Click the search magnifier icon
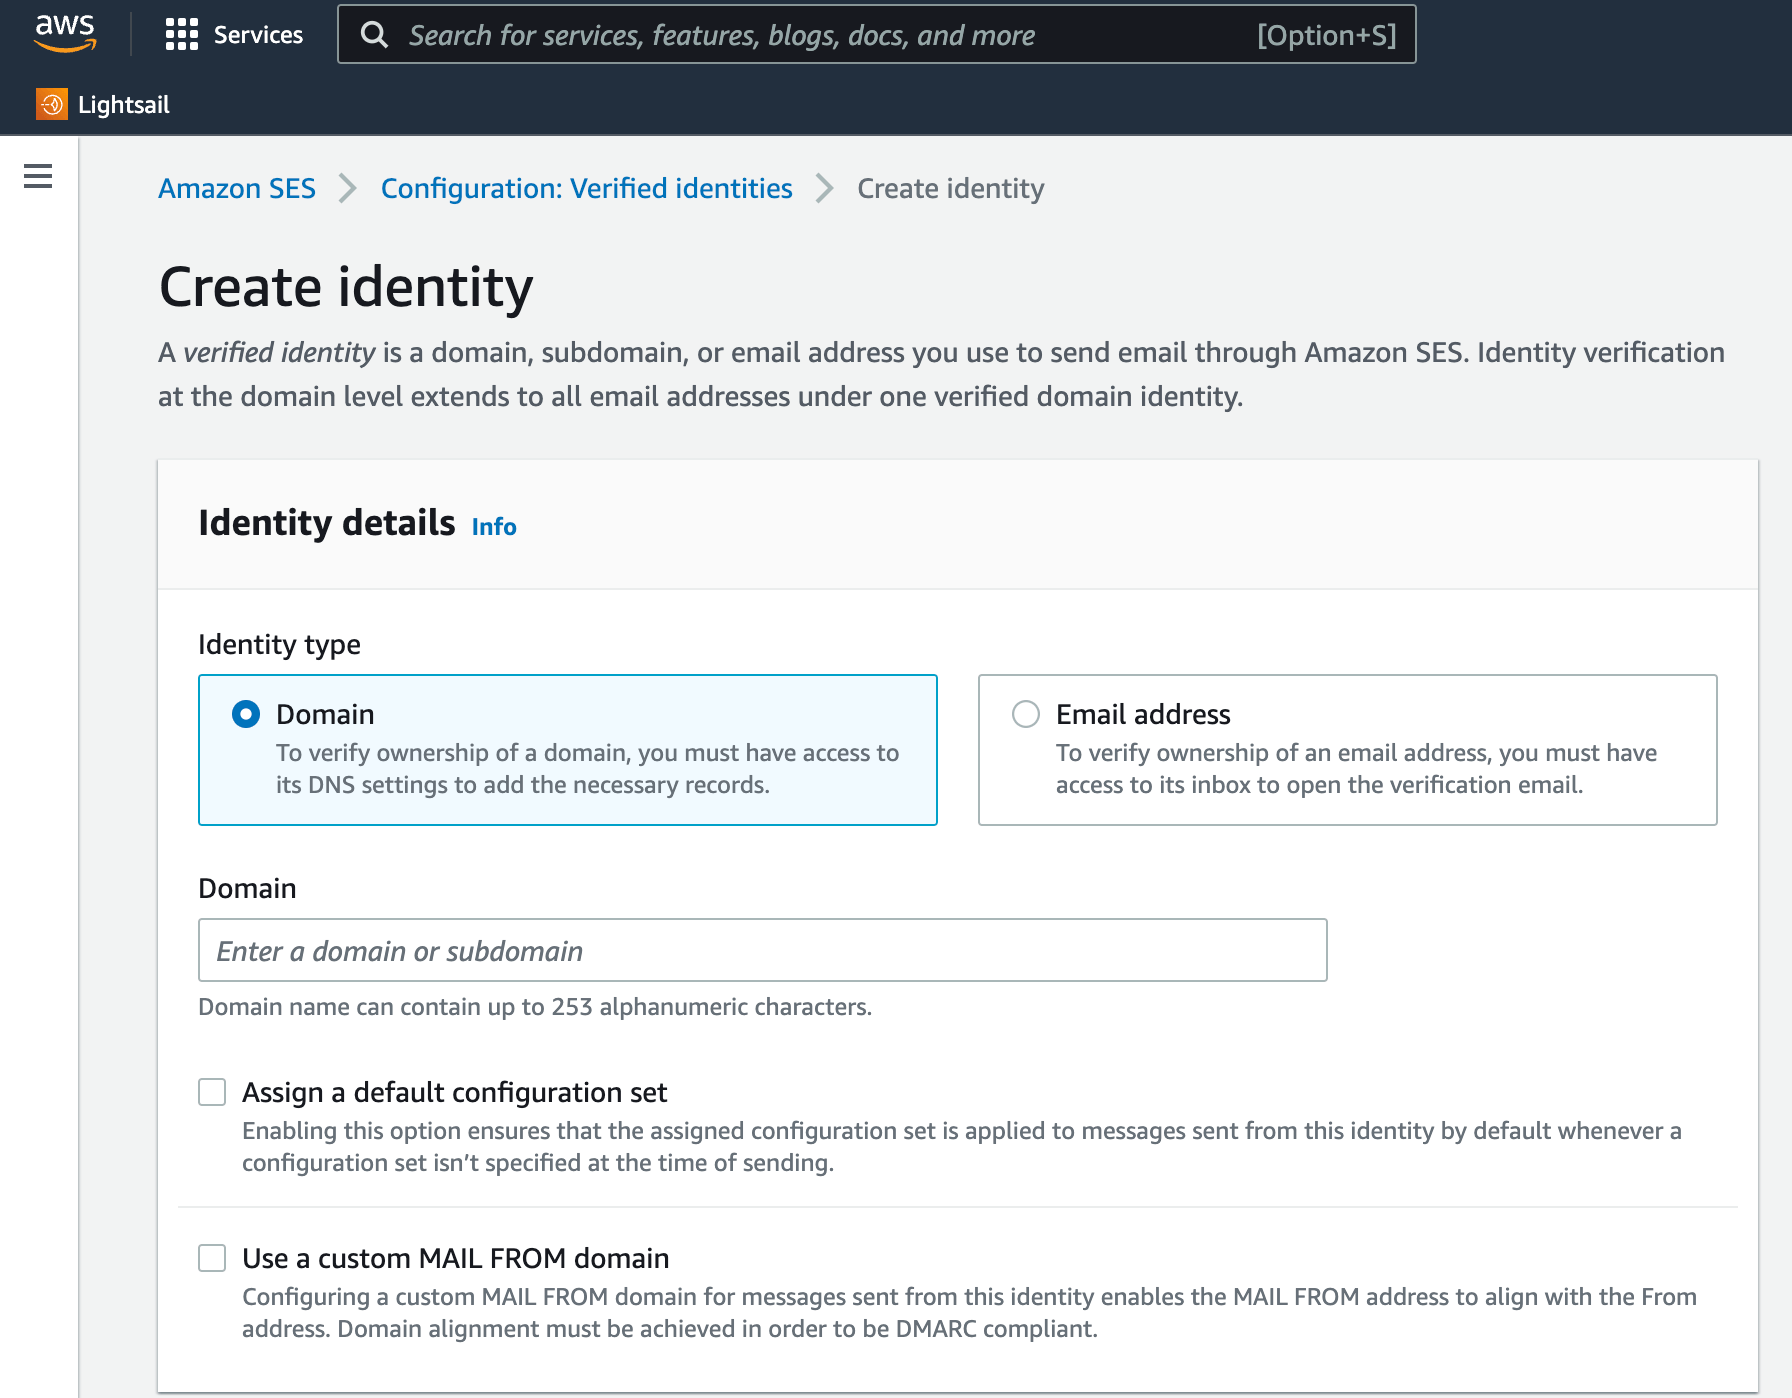The width and height of the screenshot is (1792, 1398). pos(375,34)
